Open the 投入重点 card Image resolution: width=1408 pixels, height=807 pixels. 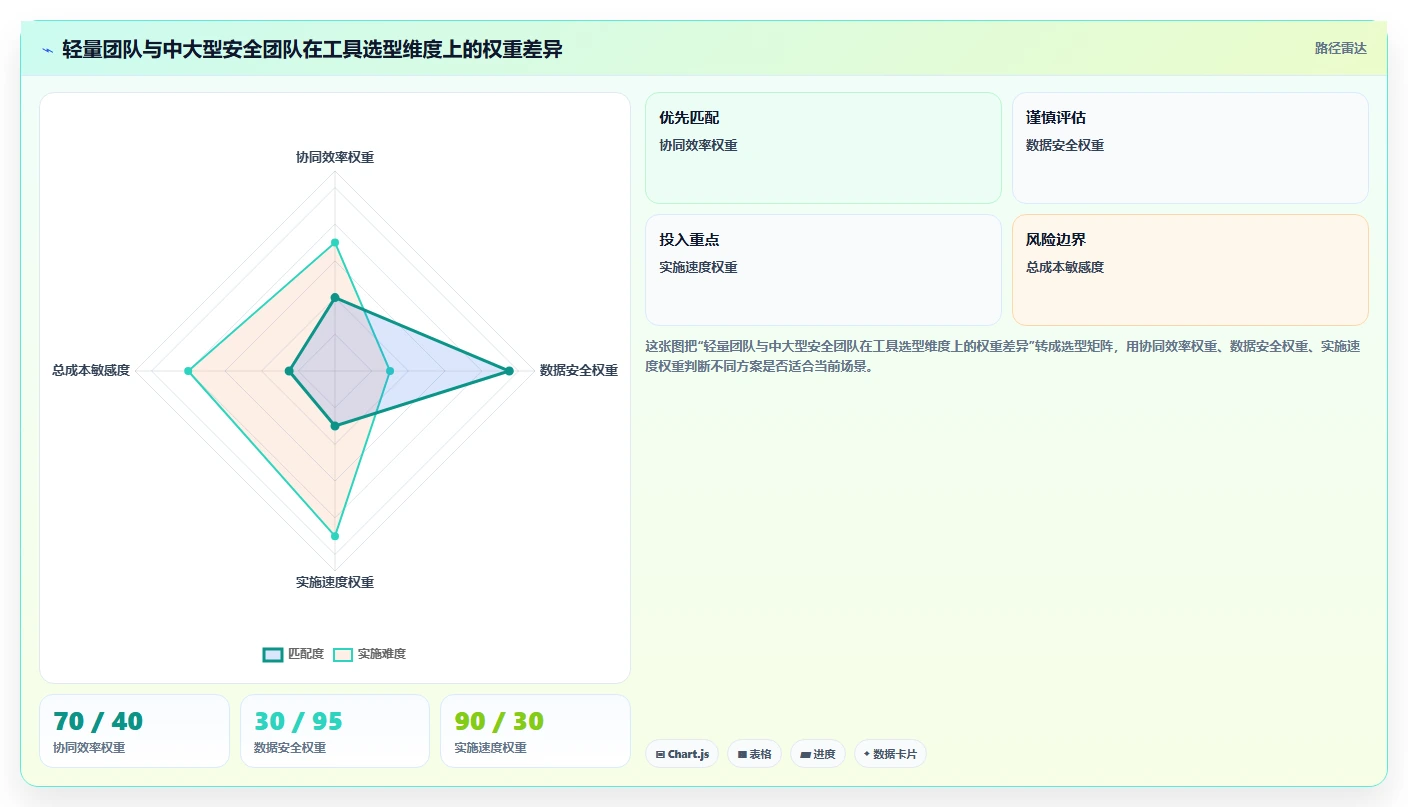(x=823, y=270)
